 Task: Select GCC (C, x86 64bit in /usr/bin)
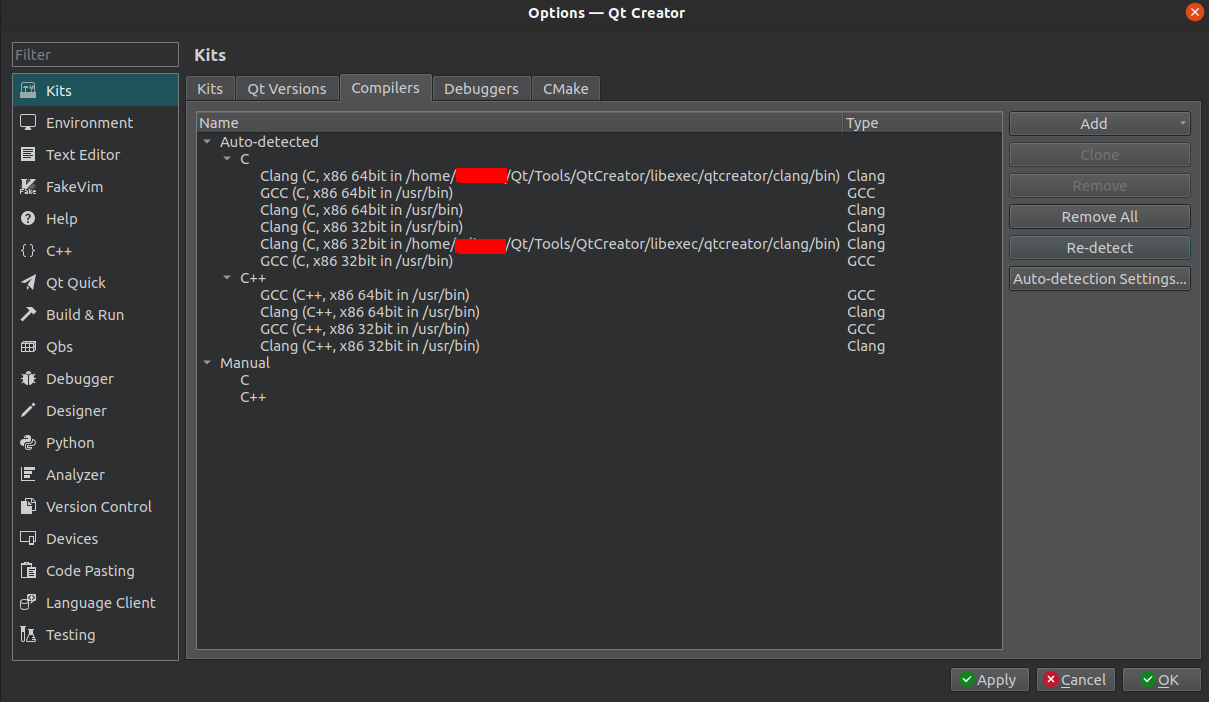(x=356, y=193)
